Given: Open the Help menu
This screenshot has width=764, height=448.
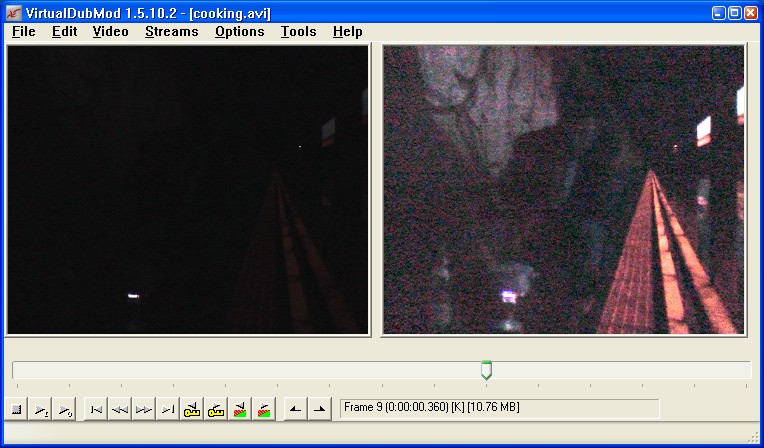Looking at the screenshot, I should click(348, 32).
